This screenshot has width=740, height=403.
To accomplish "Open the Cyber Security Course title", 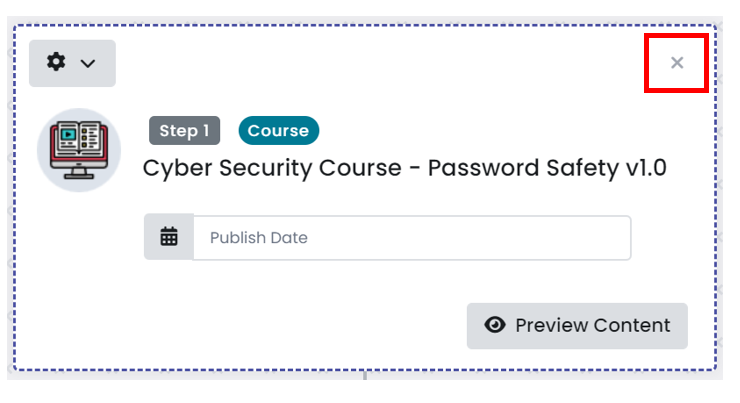I will [x=404, y=168].
